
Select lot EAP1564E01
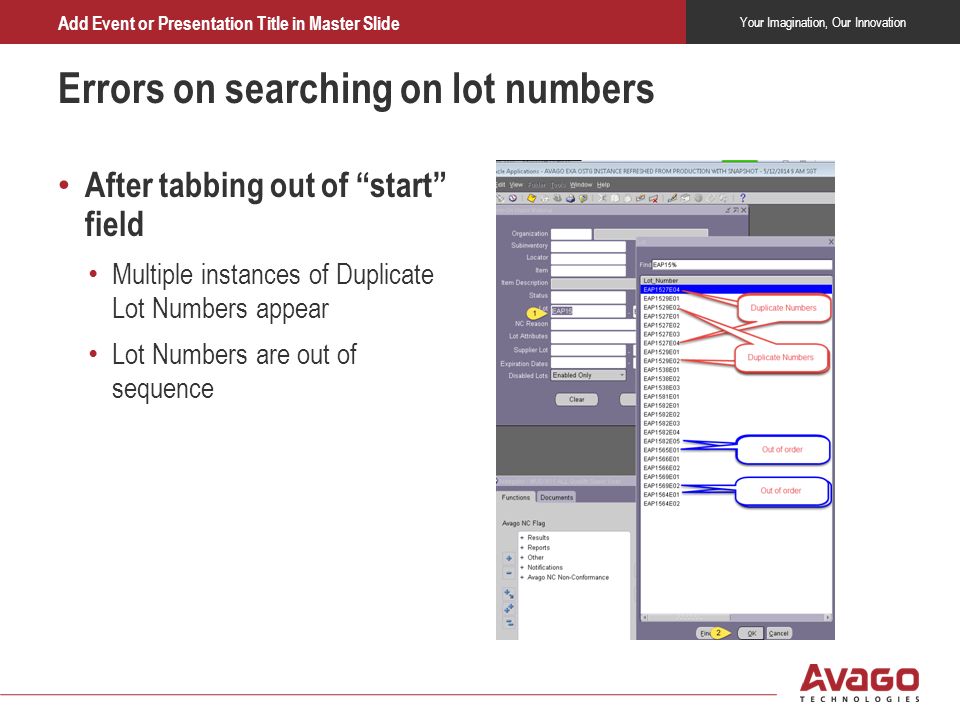[x=661, y=495]
